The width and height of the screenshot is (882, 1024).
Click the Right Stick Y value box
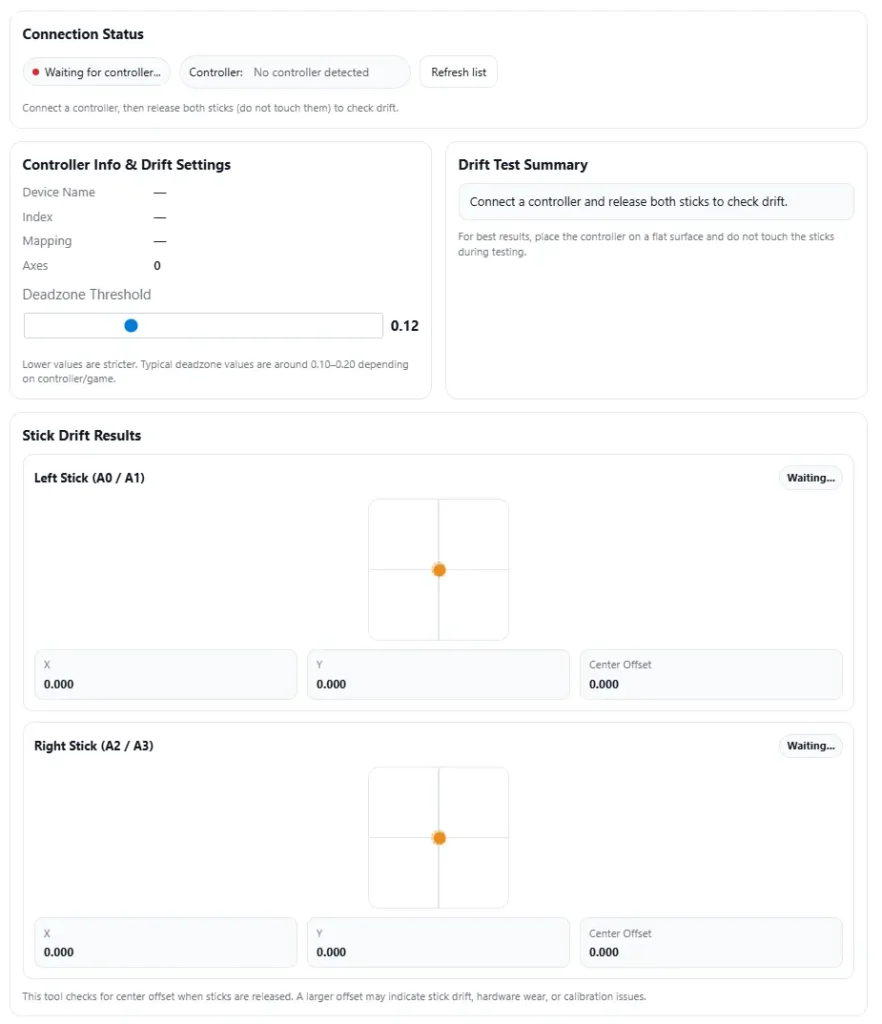[x=438, y=943]
